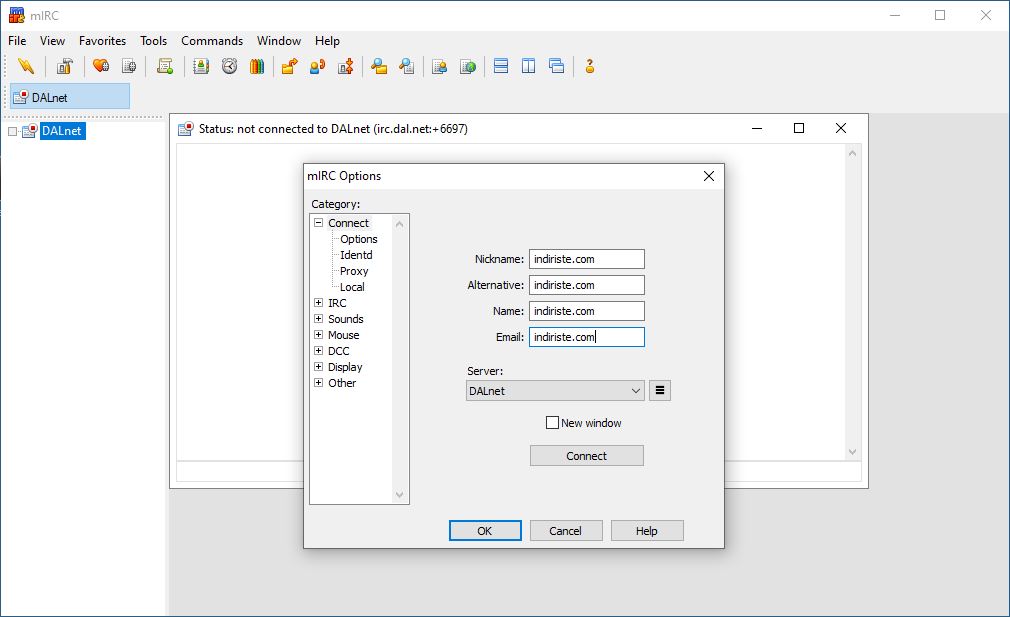Click the Help button in mIRC Options
Viewport: 1010px width, 617px height.
click(647, 531)
